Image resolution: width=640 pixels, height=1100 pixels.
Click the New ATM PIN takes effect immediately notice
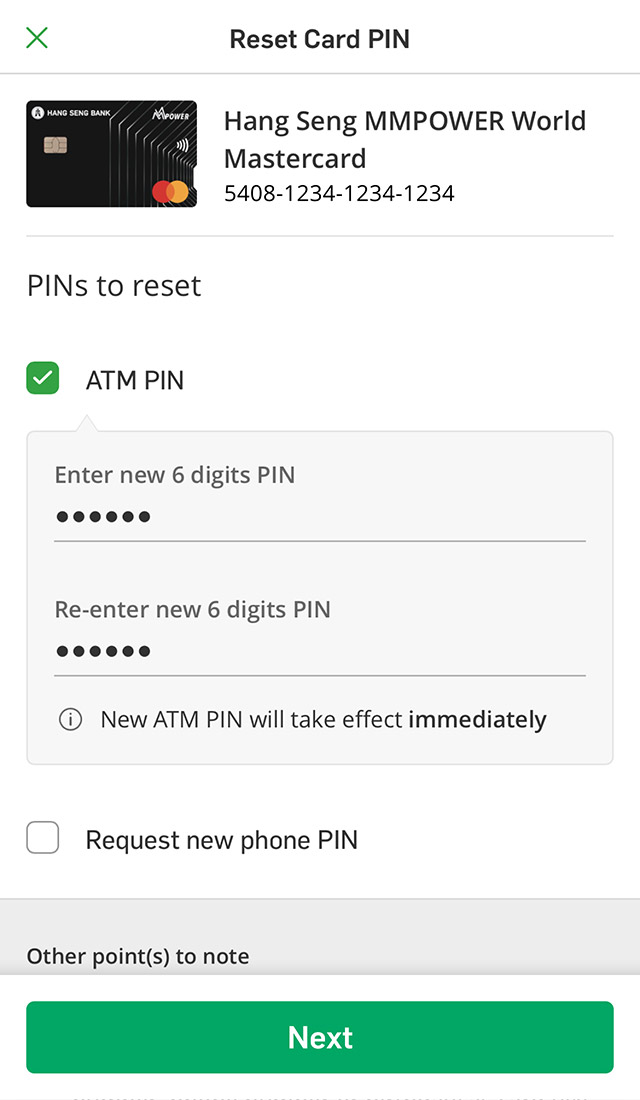pyautogui.click(x=323, y=720)
